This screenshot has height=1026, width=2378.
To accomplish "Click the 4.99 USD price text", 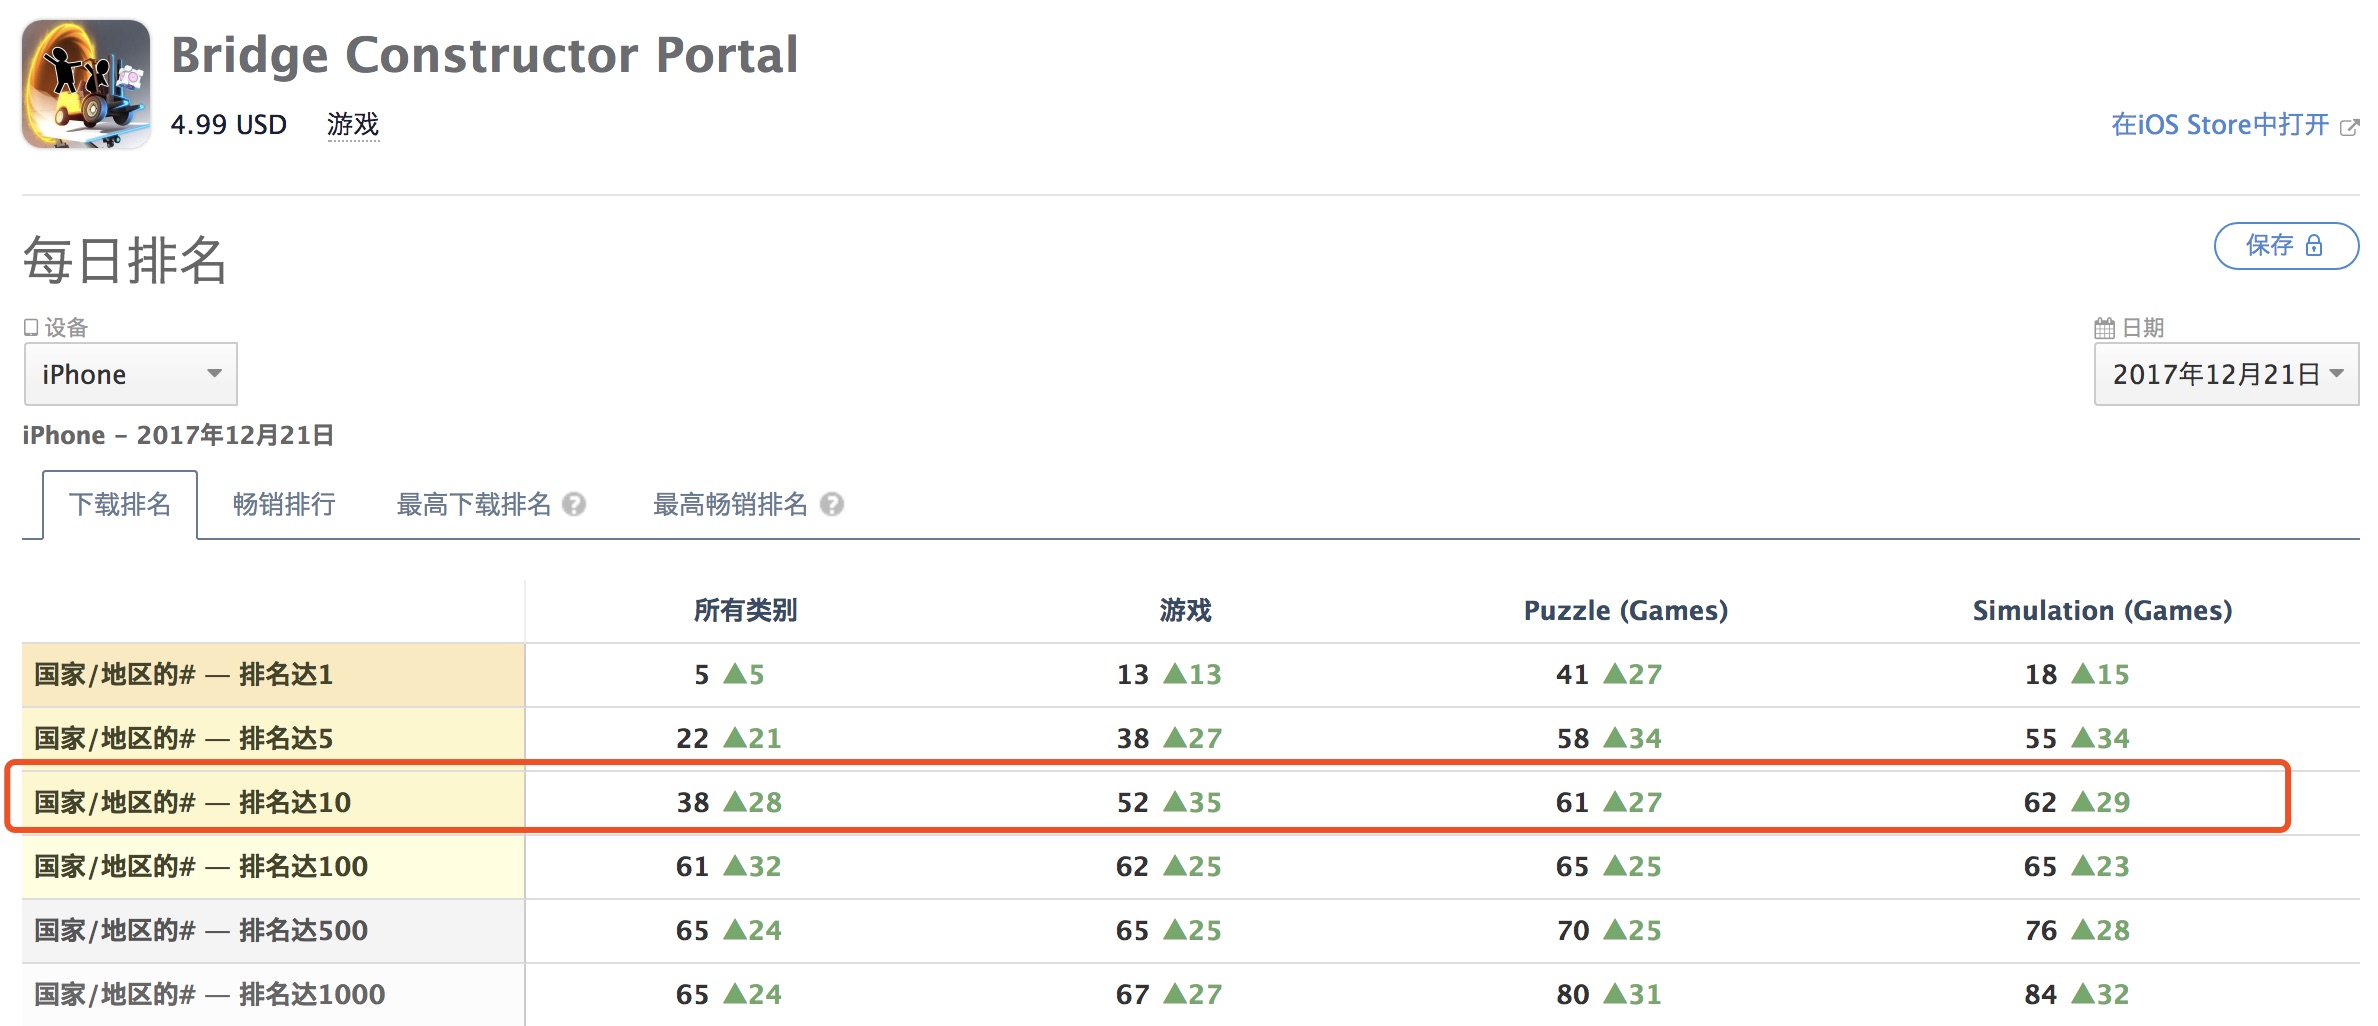I will point(229,125).
